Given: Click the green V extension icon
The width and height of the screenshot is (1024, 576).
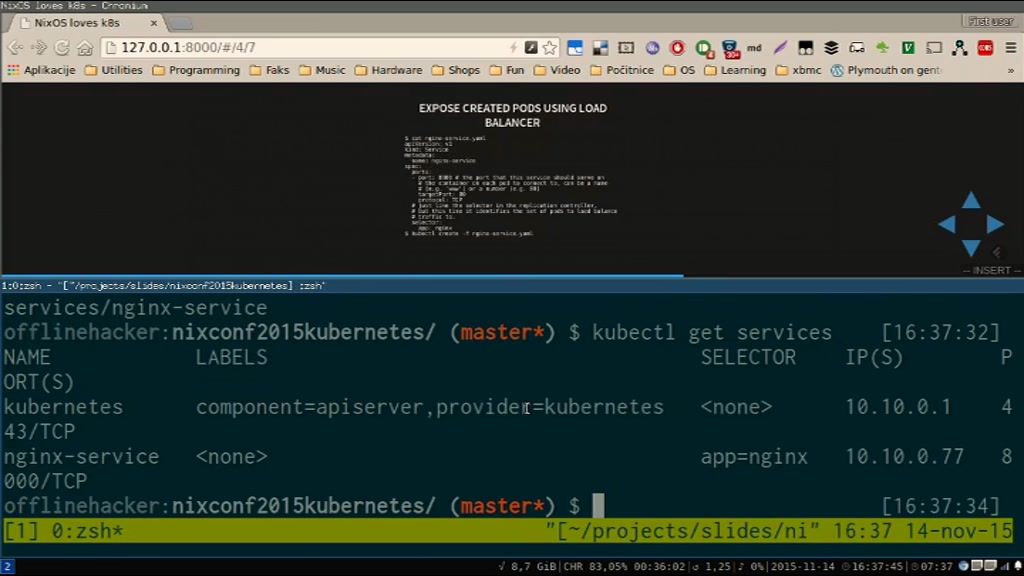Looking at the screenshot, I should pyautogui.click(x=908, y=48).
